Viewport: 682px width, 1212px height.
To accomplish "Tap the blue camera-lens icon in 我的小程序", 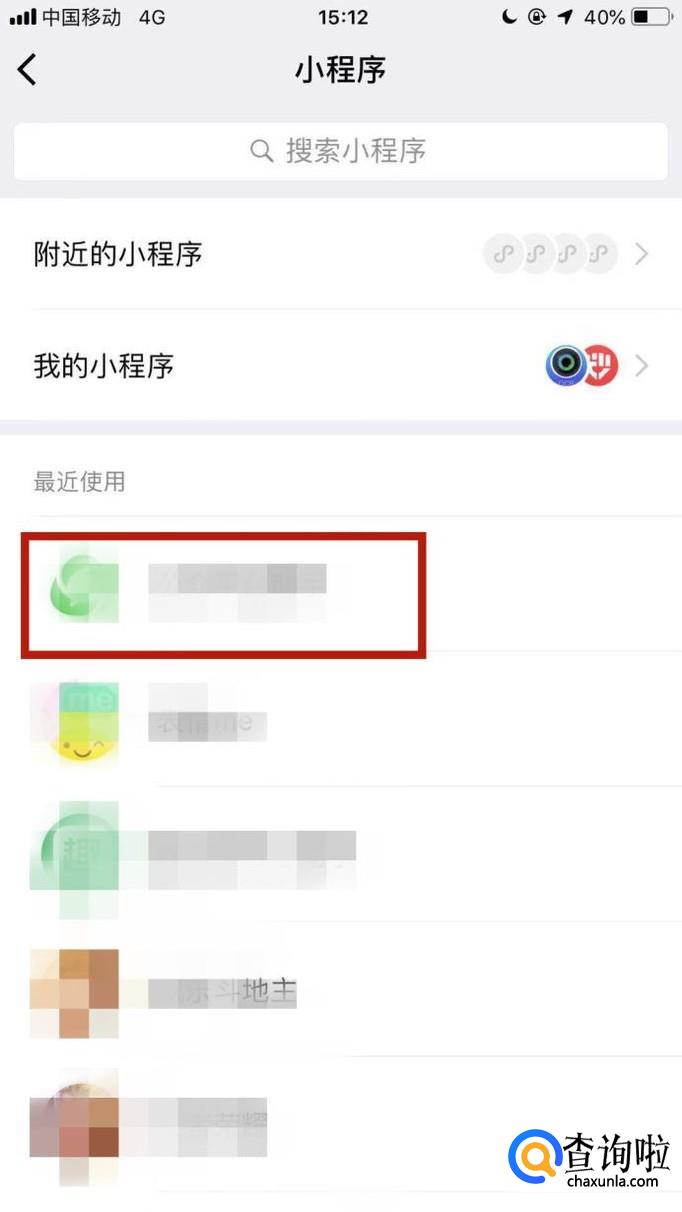I will tap(566, 366).
